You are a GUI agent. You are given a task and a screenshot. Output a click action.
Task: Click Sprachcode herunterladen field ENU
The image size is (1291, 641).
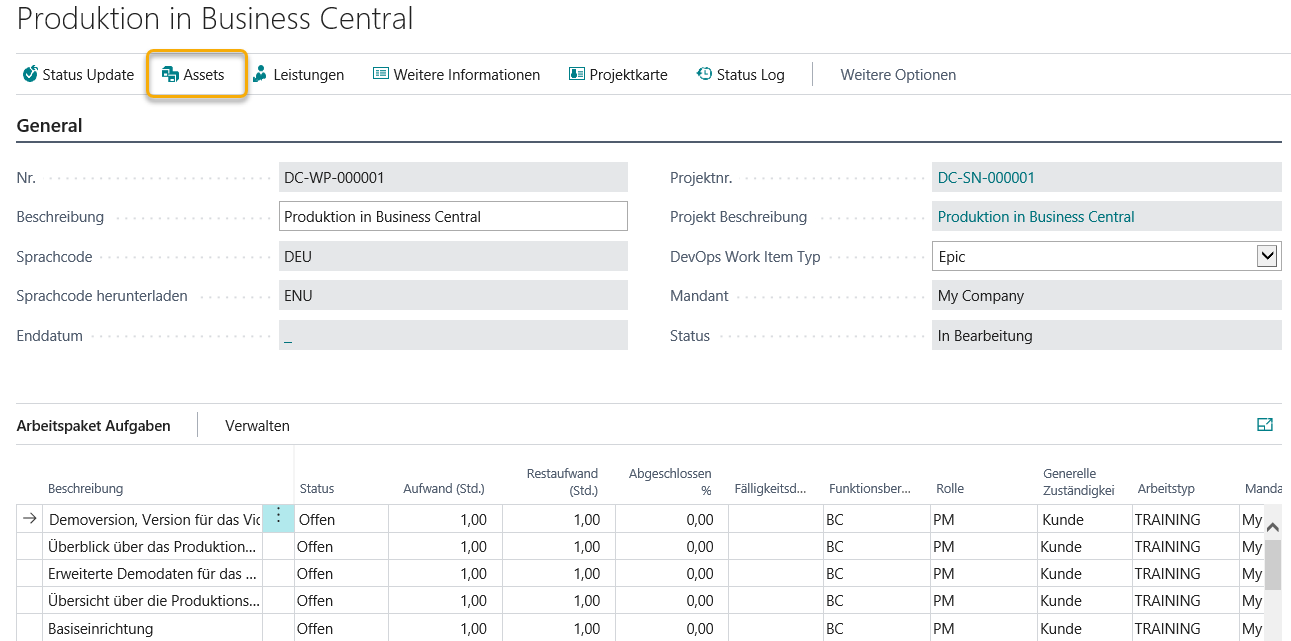point(453,296)
